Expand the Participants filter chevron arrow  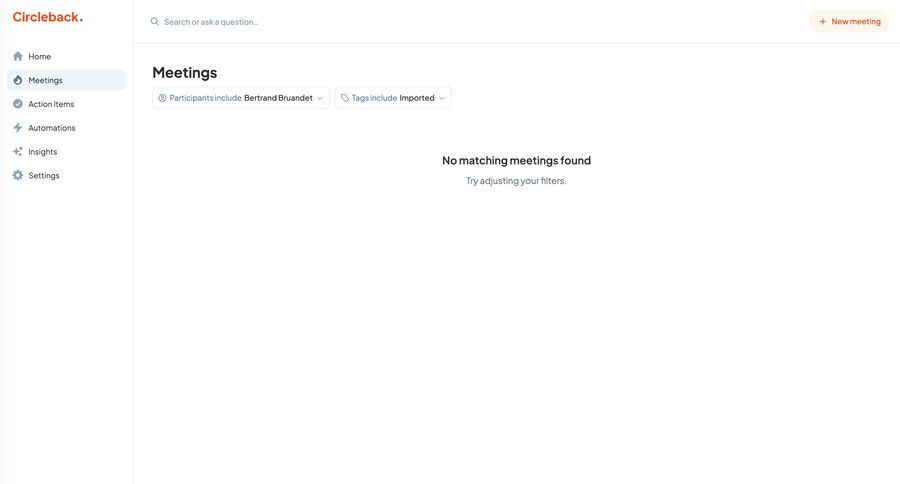(320, 98)
